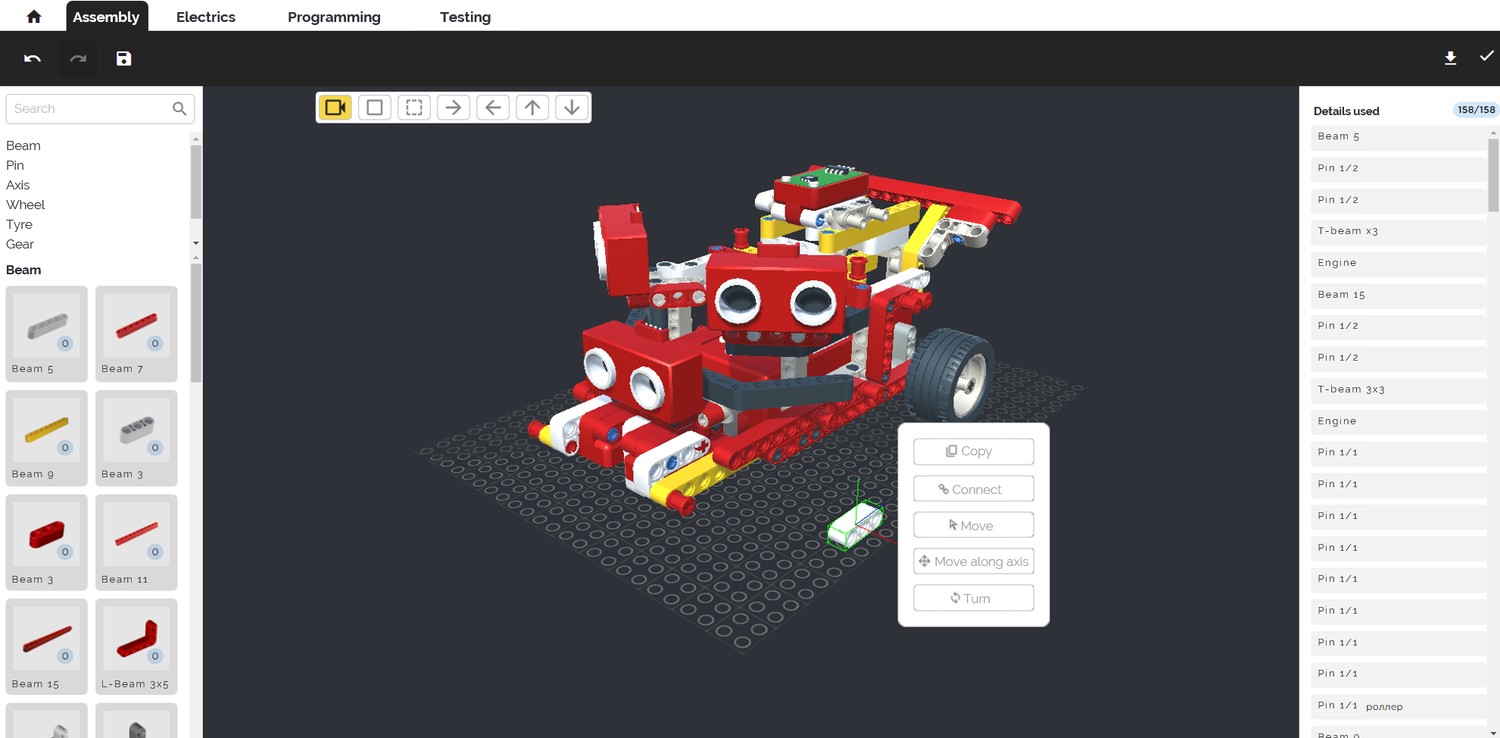
Task: Click the down arrow view button
Action: pos(572,107)
